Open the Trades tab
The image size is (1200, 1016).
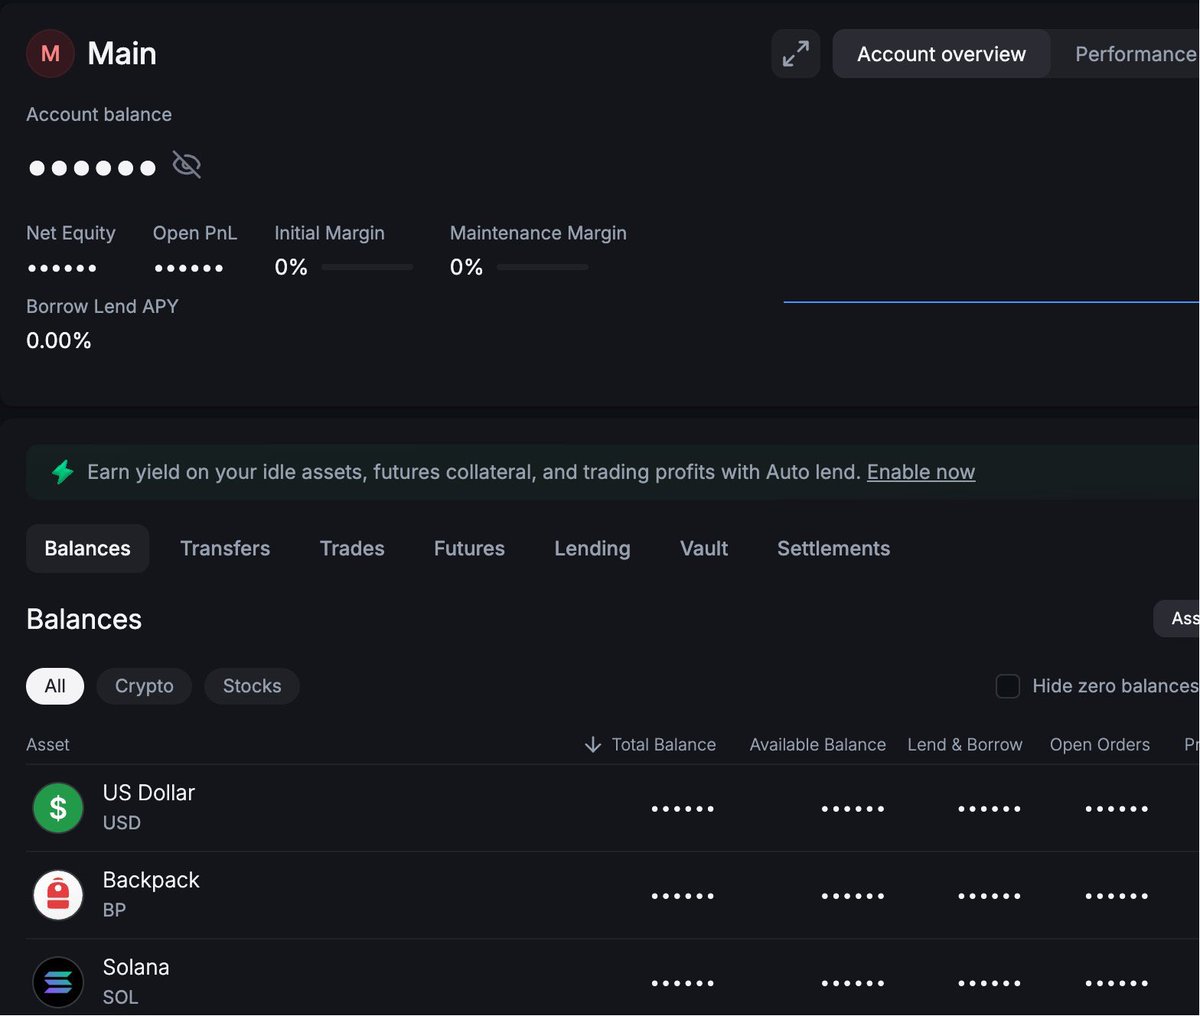pos(352,548)
